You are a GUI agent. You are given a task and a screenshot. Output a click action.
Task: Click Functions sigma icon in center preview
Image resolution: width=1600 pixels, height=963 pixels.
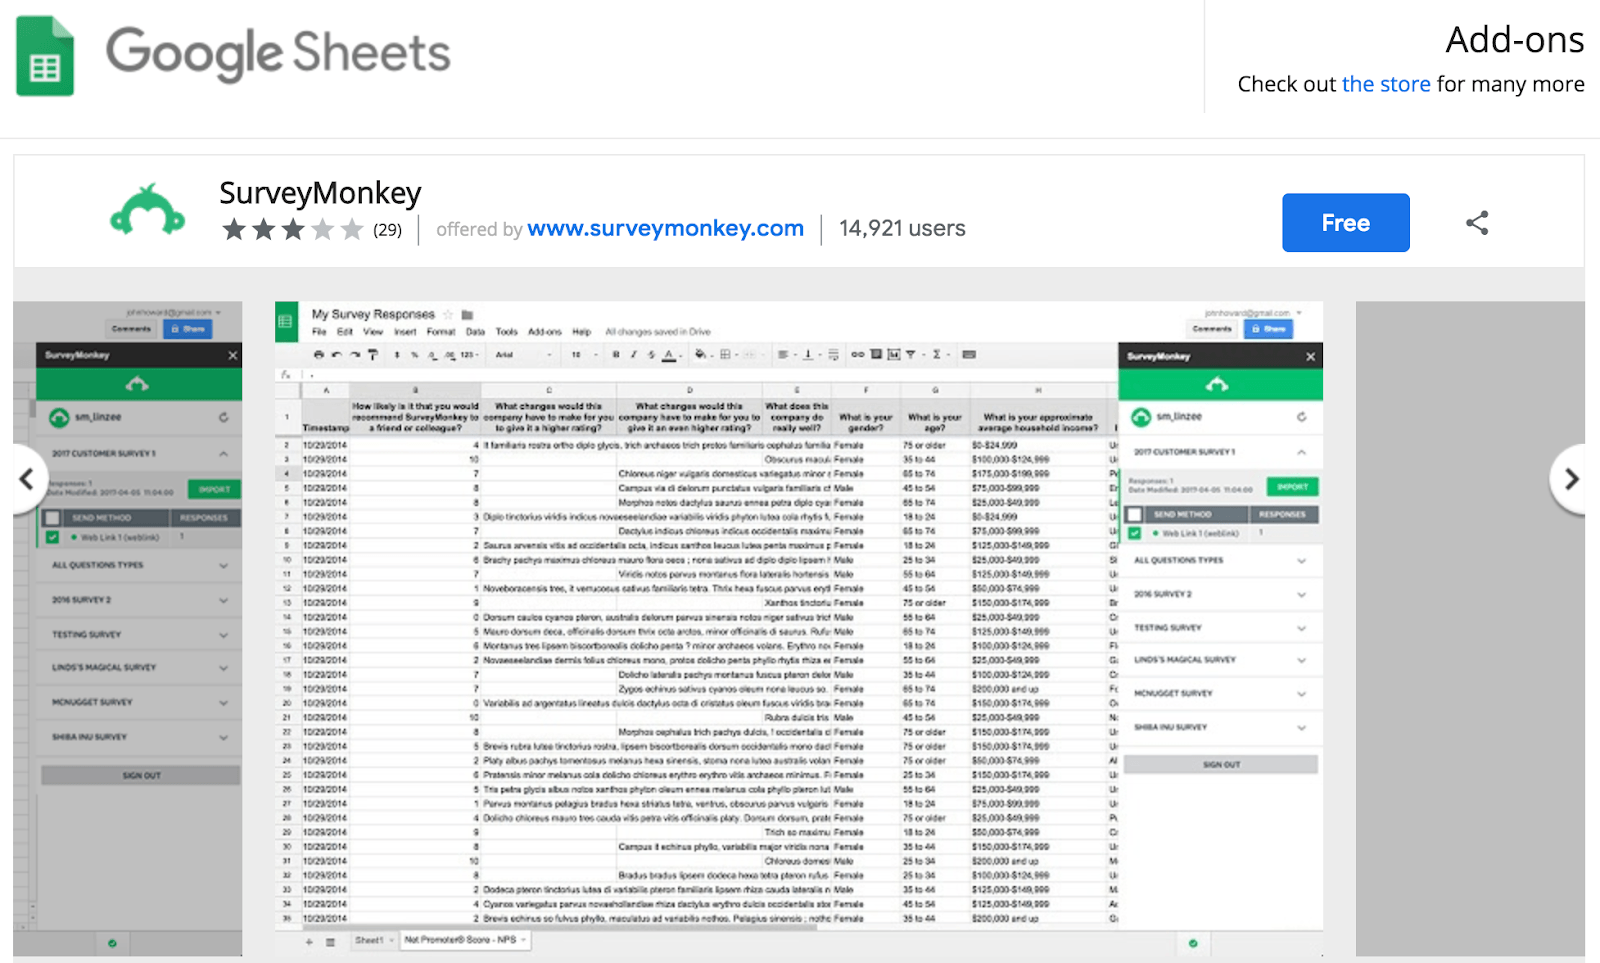tap(937, 354)
